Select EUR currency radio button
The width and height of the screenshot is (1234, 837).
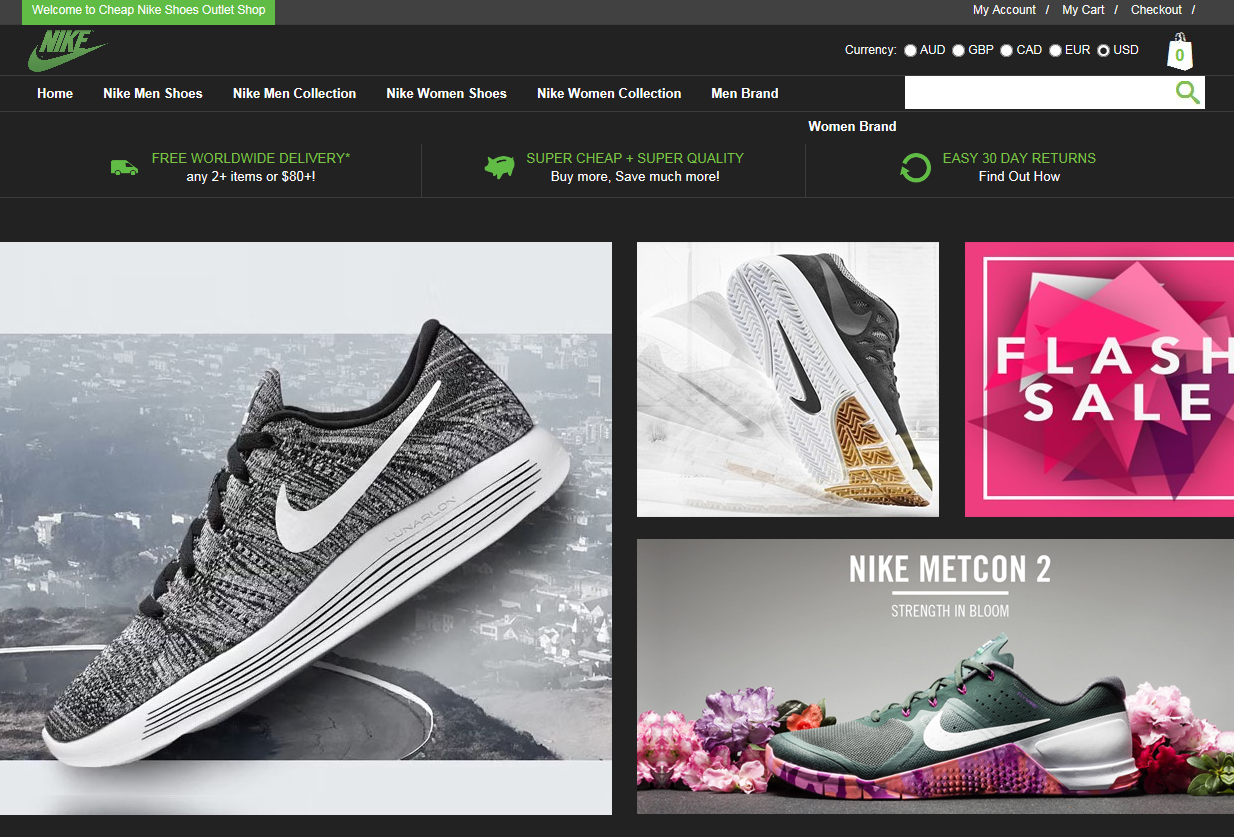coord(1055,50)
